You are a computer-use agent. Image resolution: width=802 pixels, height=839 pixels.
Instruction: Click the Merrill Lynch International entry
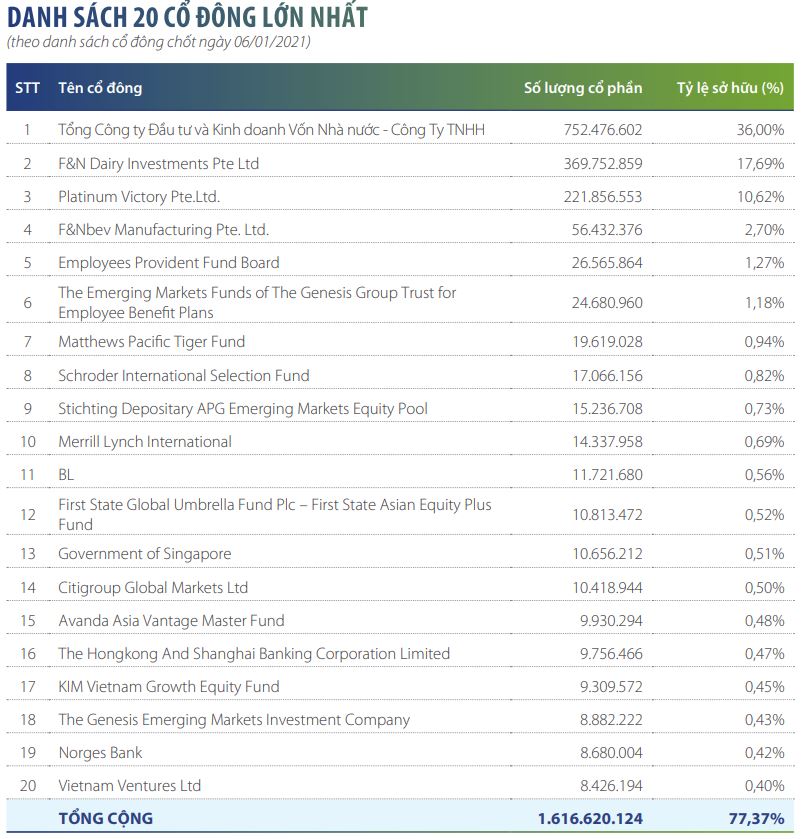145,441
